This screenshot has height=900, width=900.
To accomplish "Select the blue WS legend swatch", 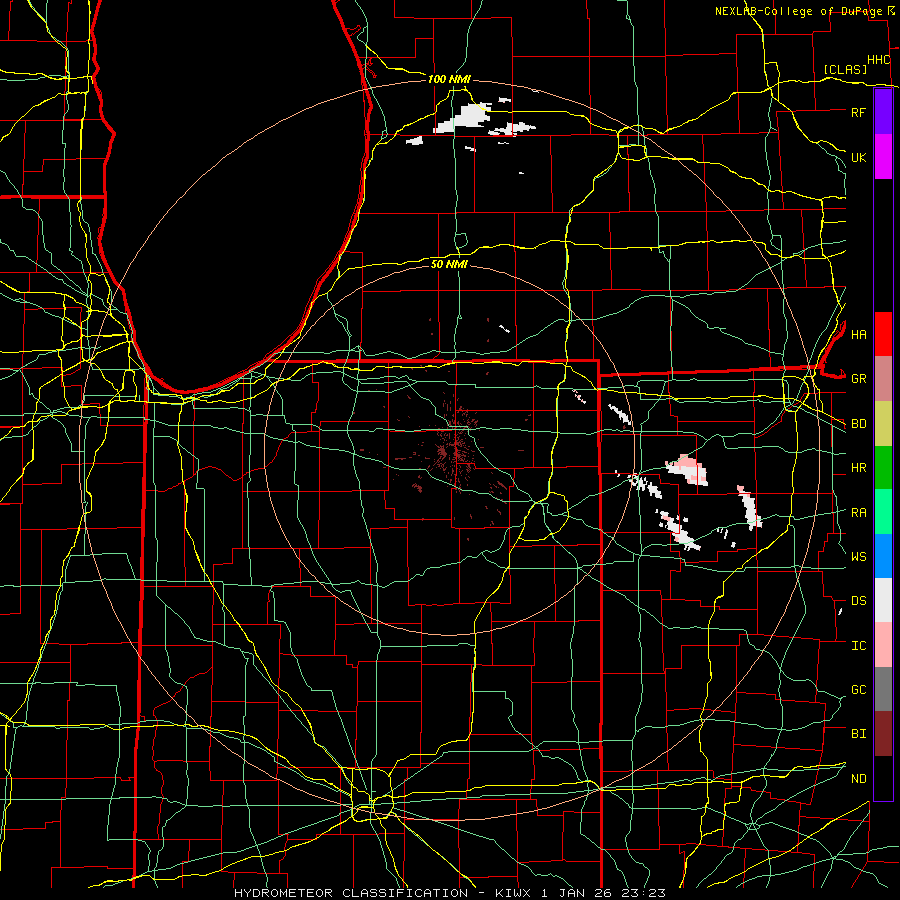I will point(883,556).
